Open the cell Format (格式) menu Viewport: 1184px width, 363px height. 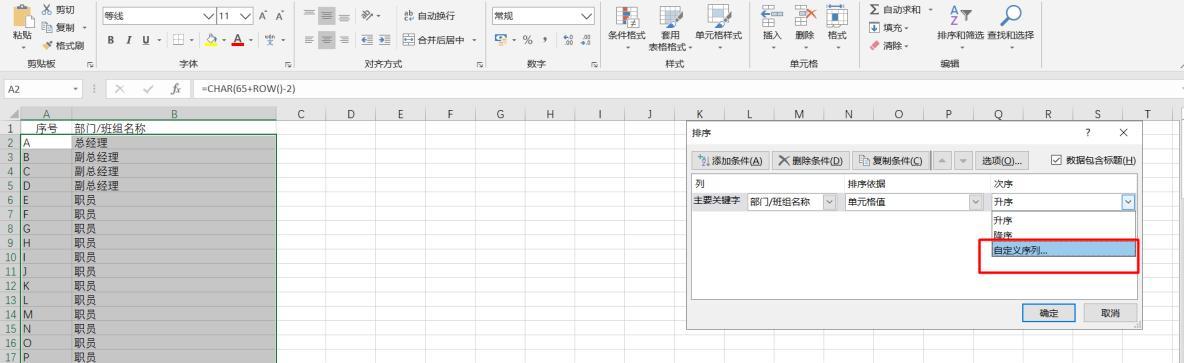(837, 28)
